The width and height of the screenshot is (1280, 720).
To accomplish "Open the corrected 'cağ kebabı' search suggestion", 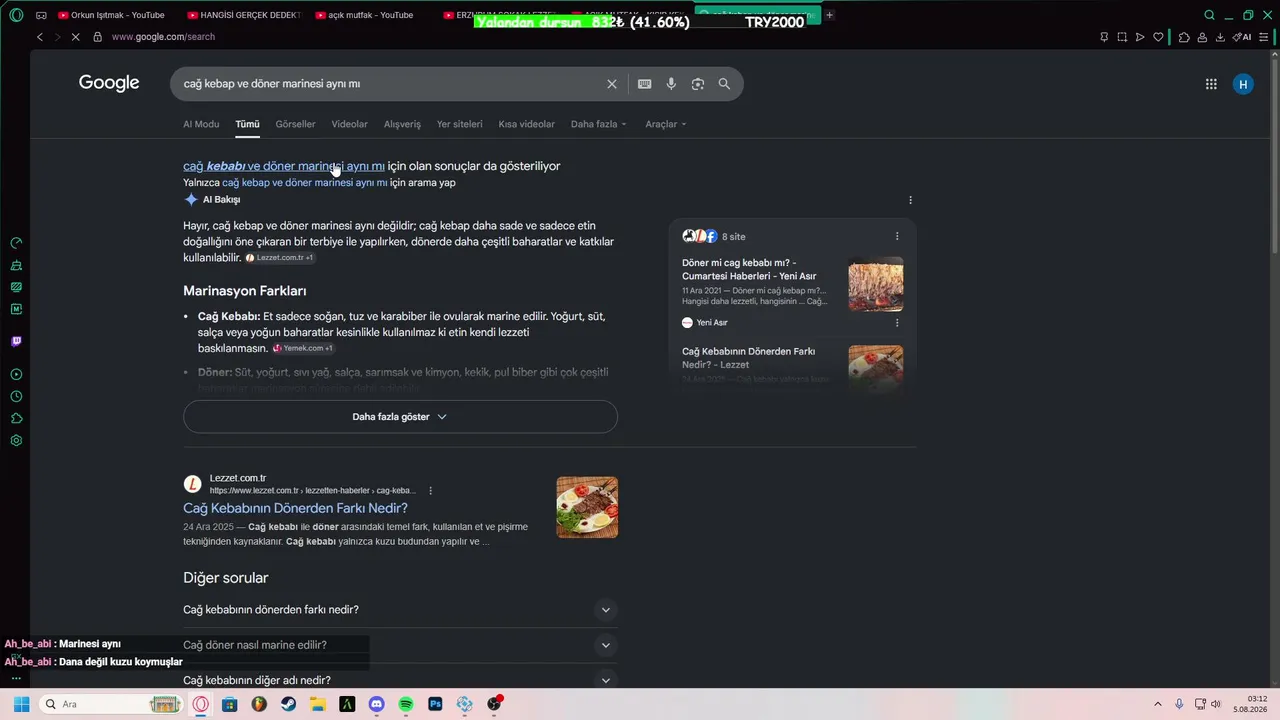I will click(284, 166).
